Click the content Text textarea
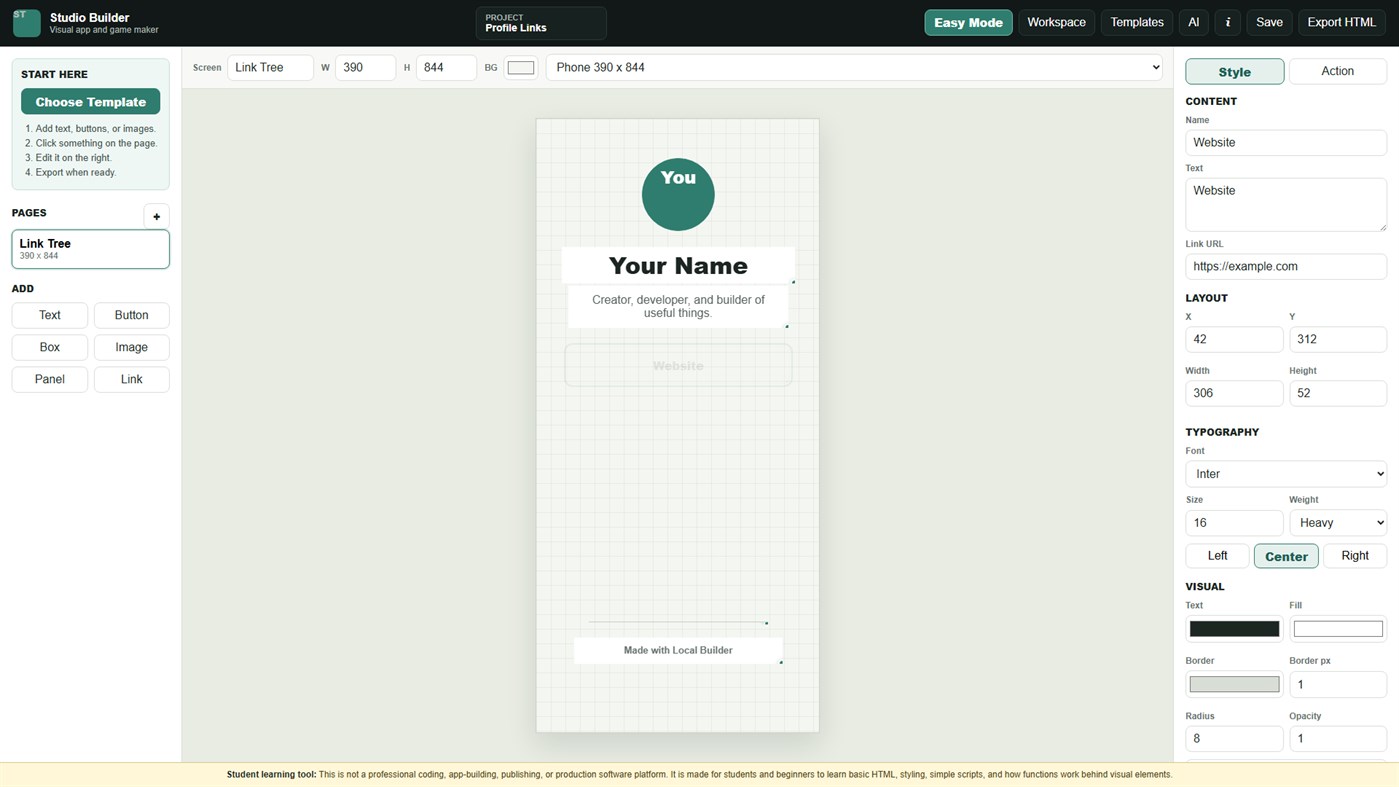Image resolution: width=1399 pixels, height=787 pixels. pyautogui.click(x=1286, y=204)
